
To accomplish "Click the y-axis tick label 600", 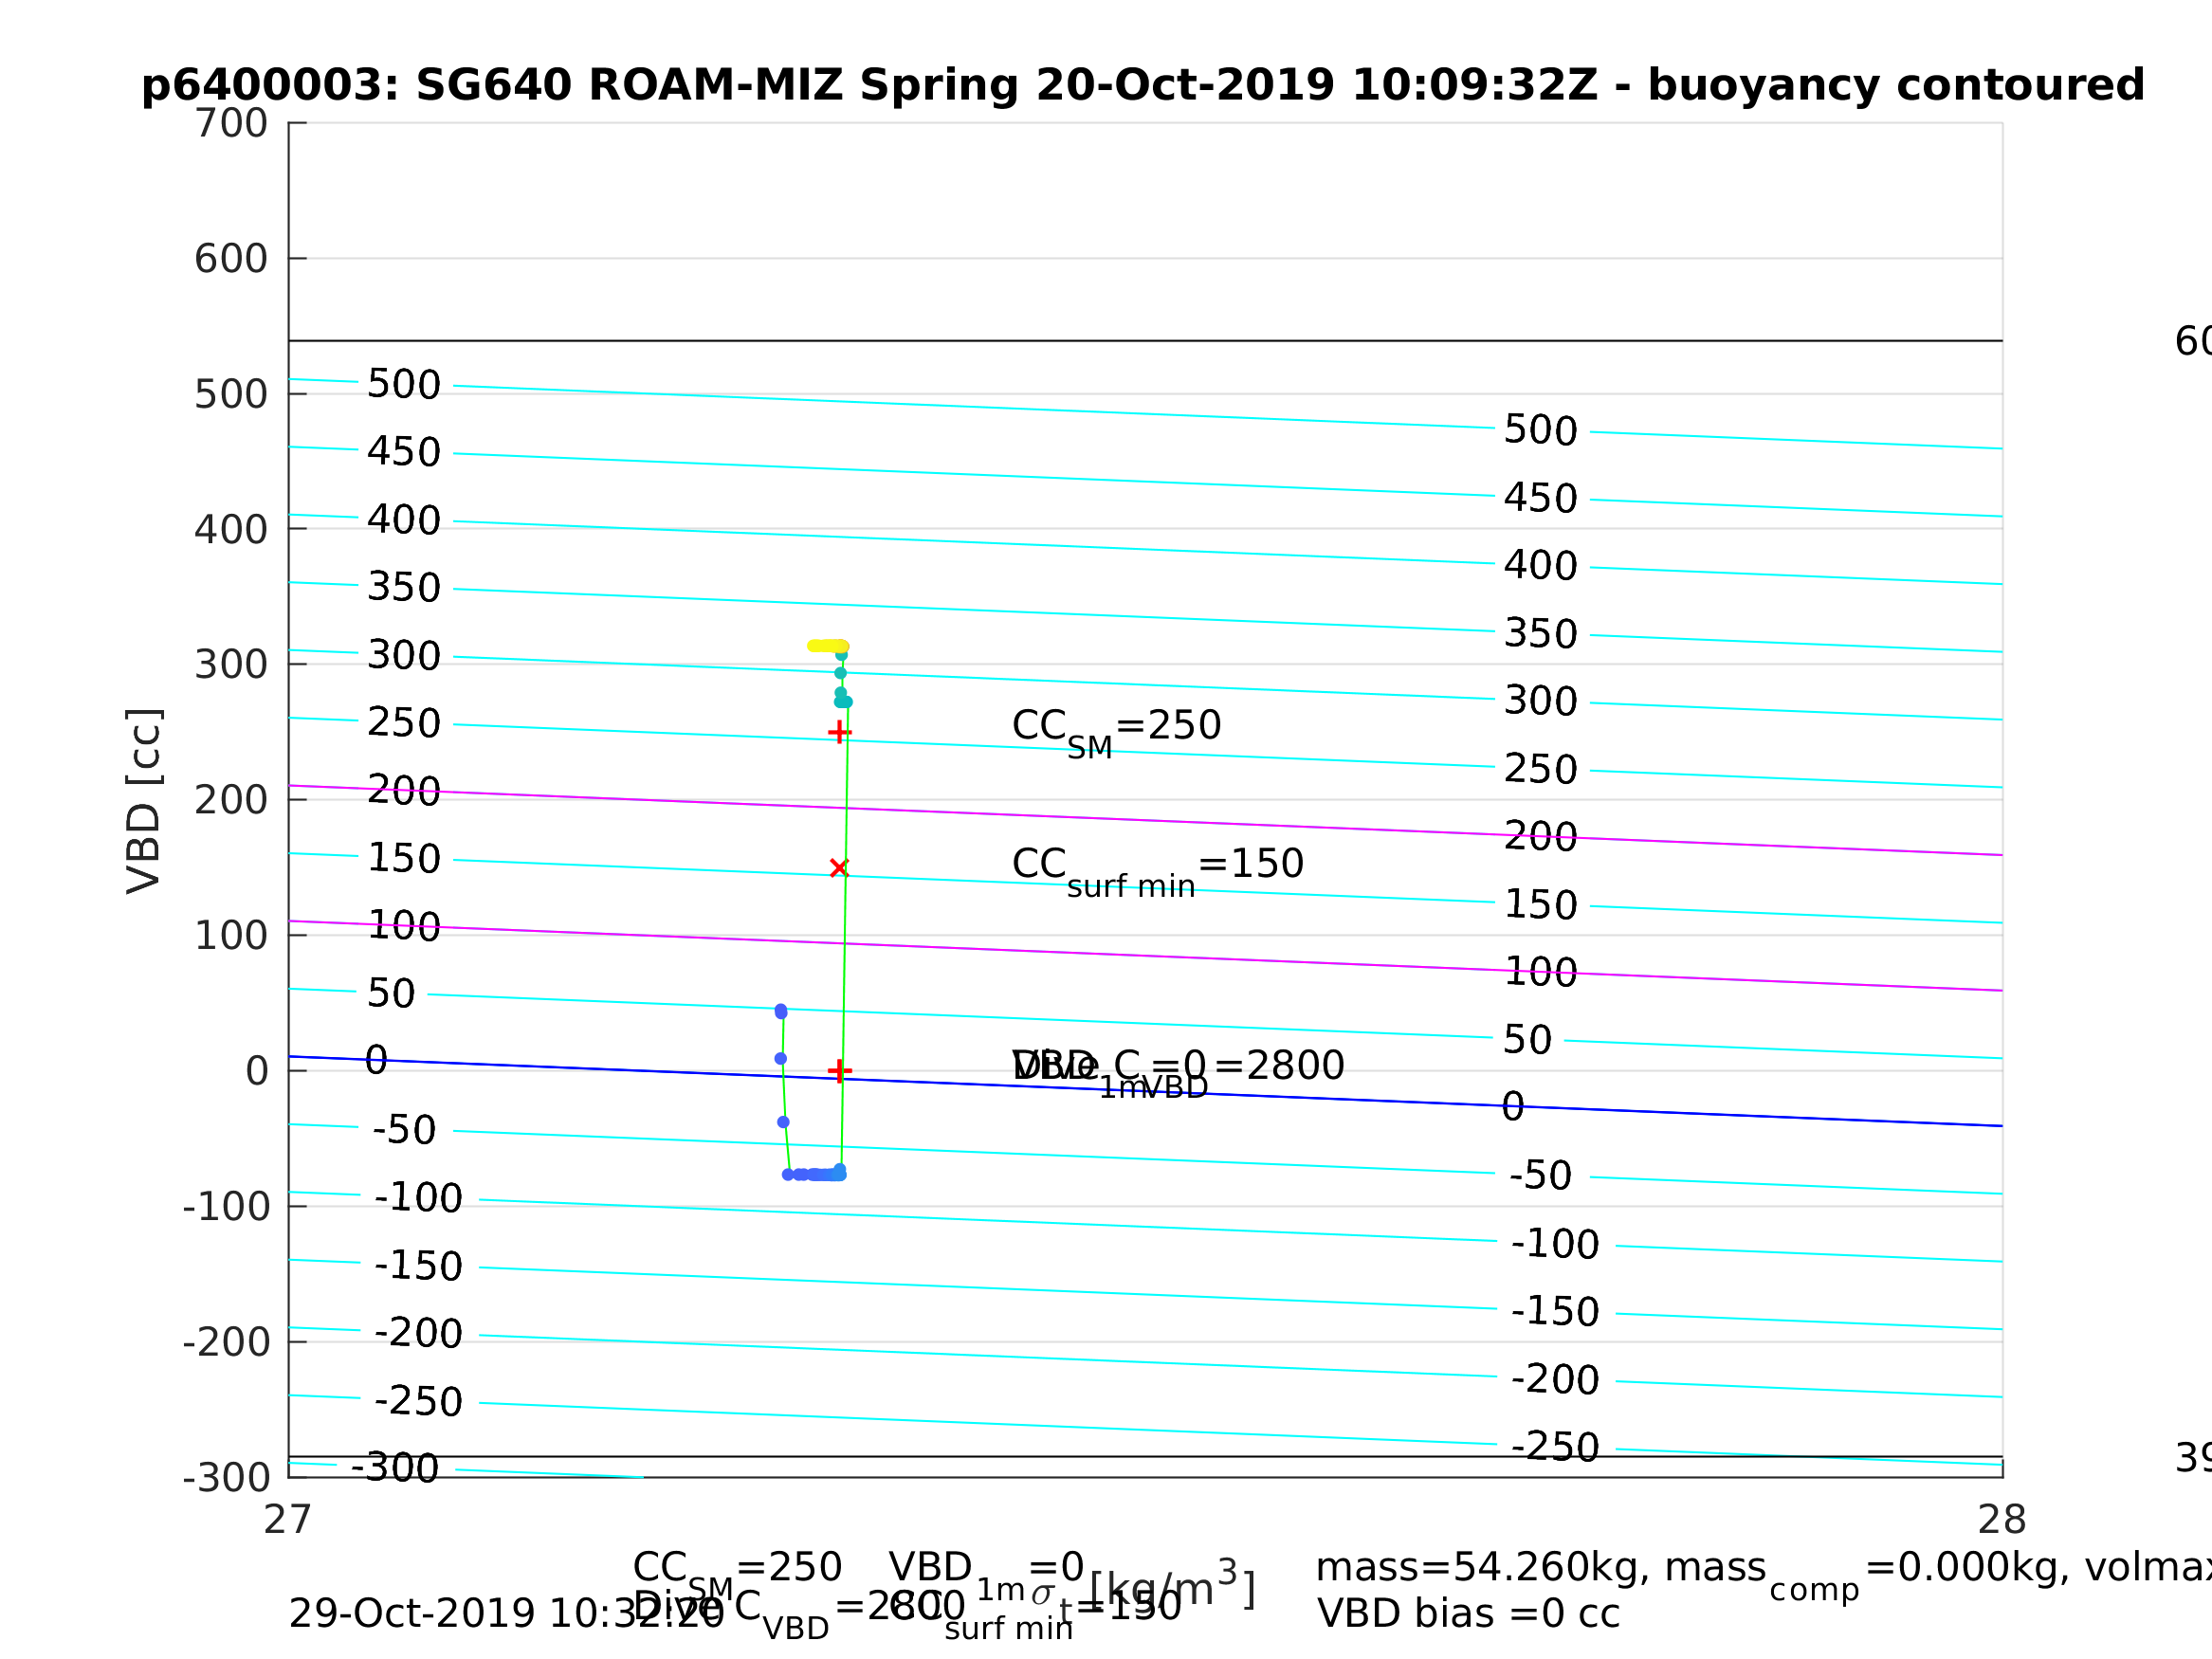I will (231, 260).
